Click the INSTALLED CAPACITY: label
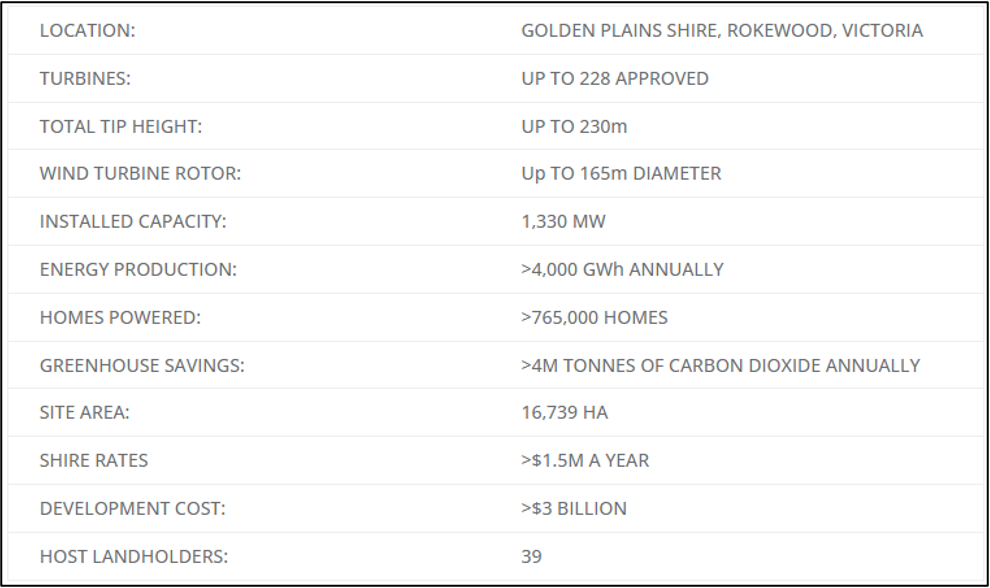 coord(133,222)
